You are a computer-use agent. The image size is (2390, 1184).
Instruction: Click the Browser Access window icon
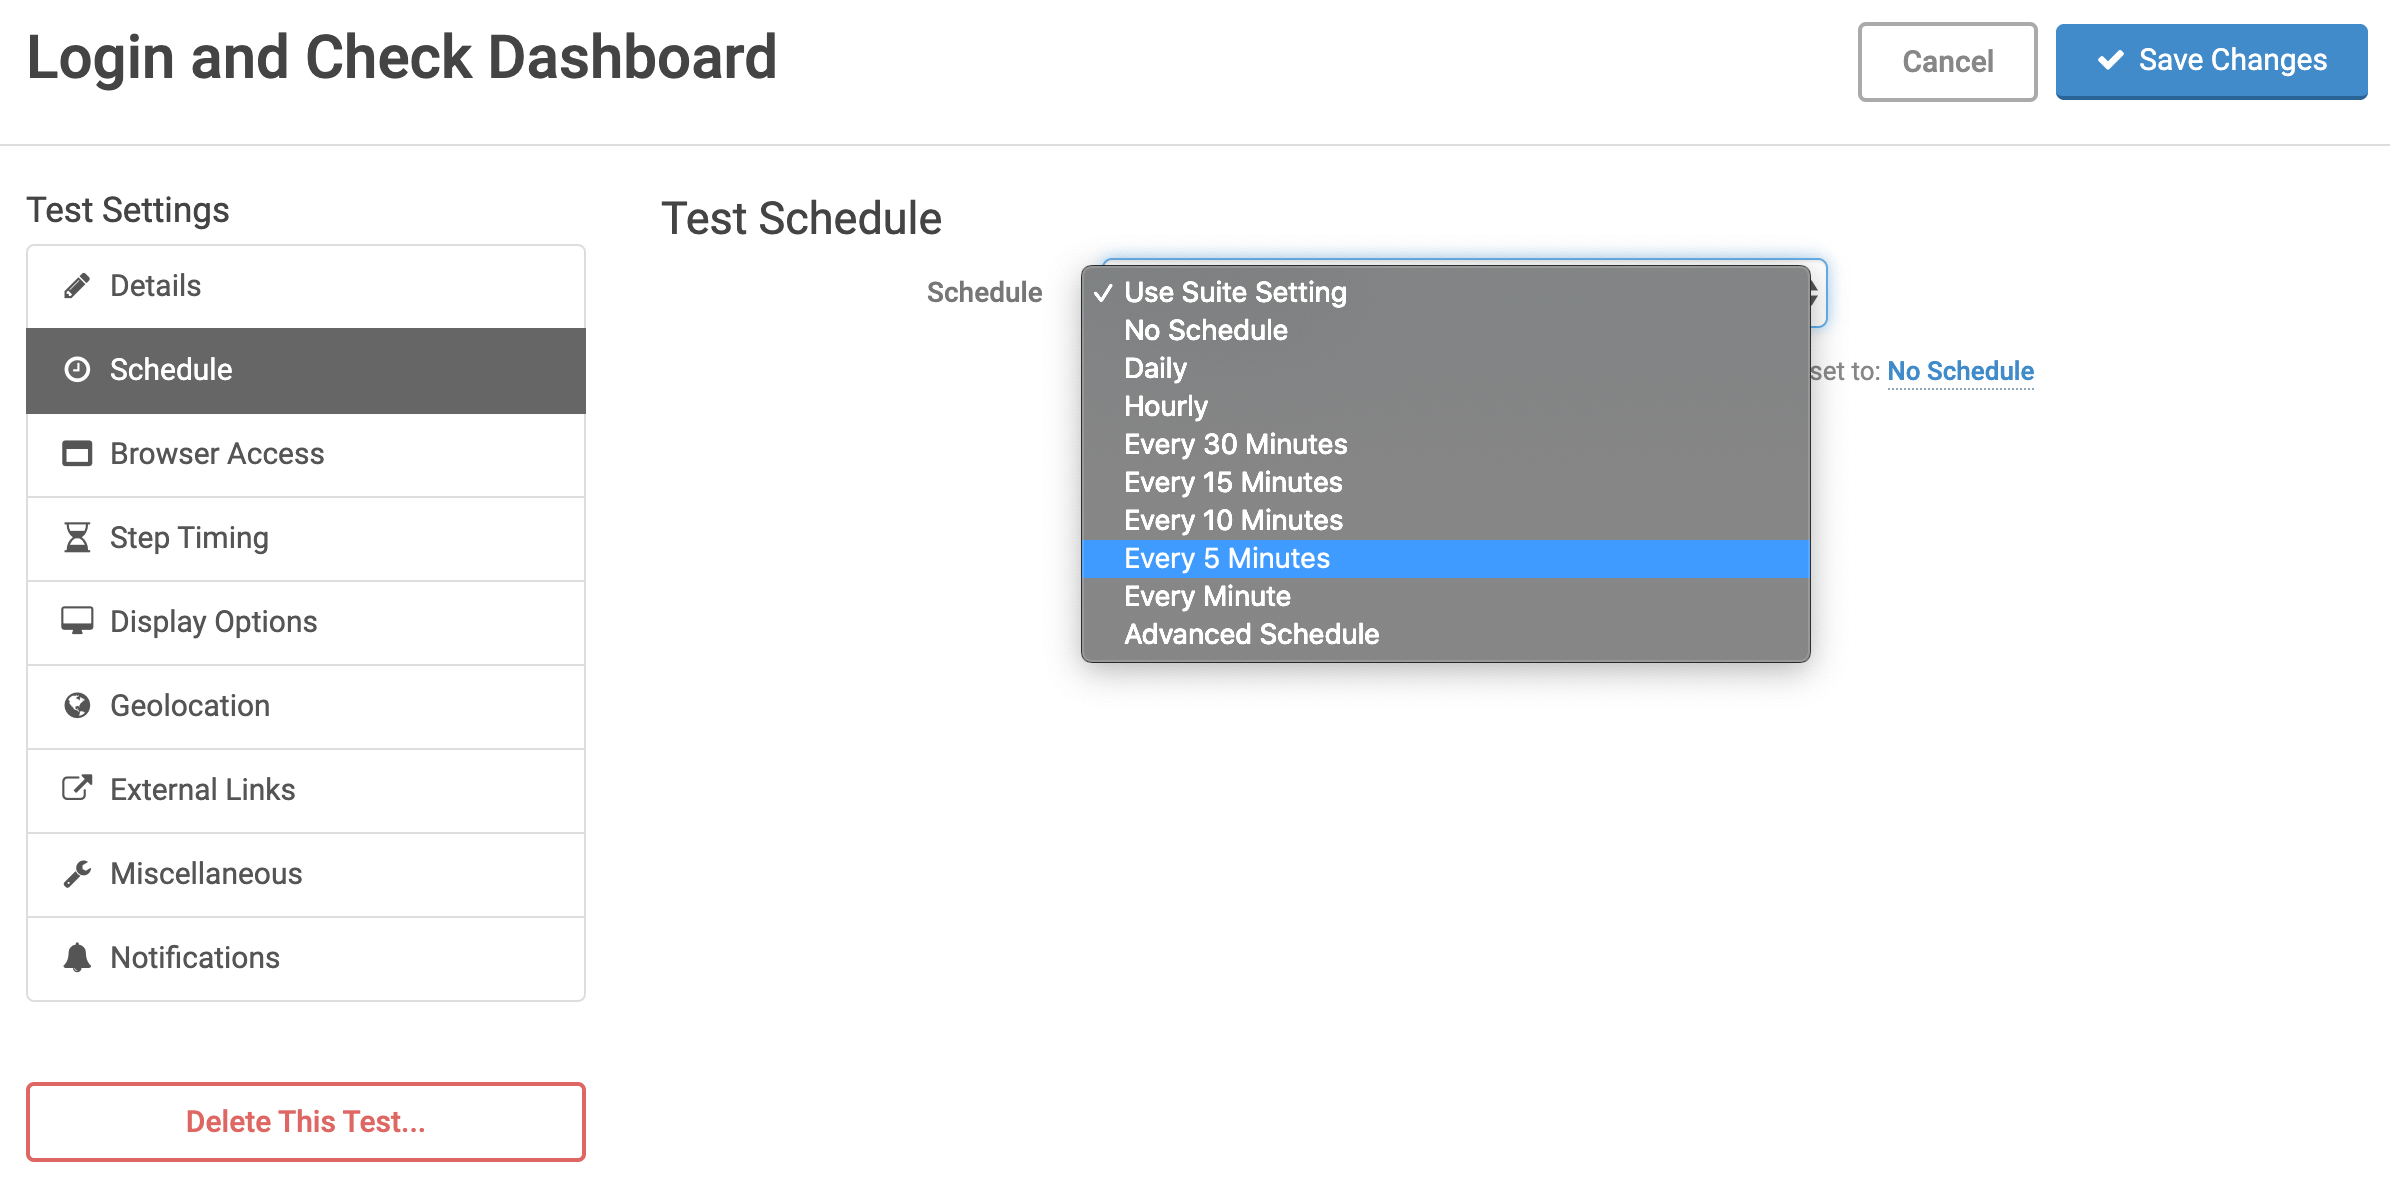point(77,453)
